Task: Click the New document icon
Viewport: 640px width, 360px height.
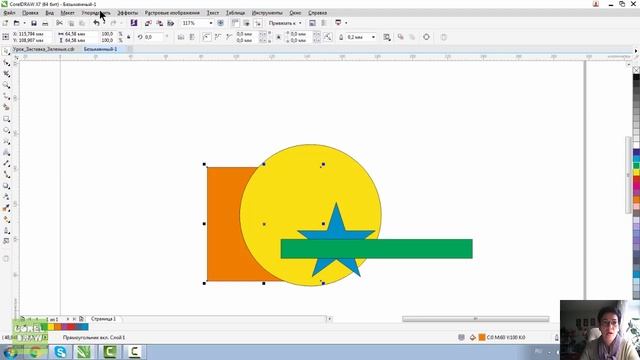Action: (5, 23)
